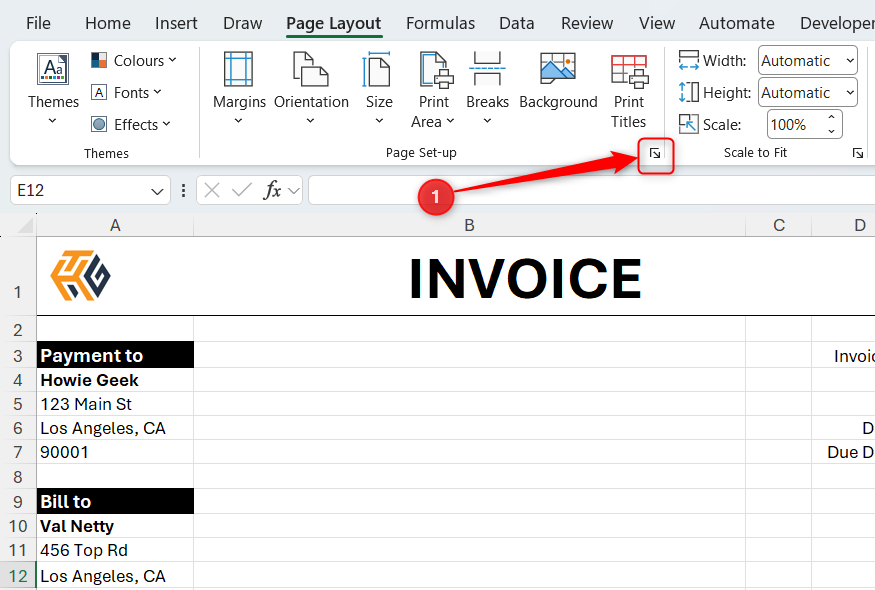The image size is (875, 590).
Task: Open the Fonts theme dropdown
Action: coord(127,92)
